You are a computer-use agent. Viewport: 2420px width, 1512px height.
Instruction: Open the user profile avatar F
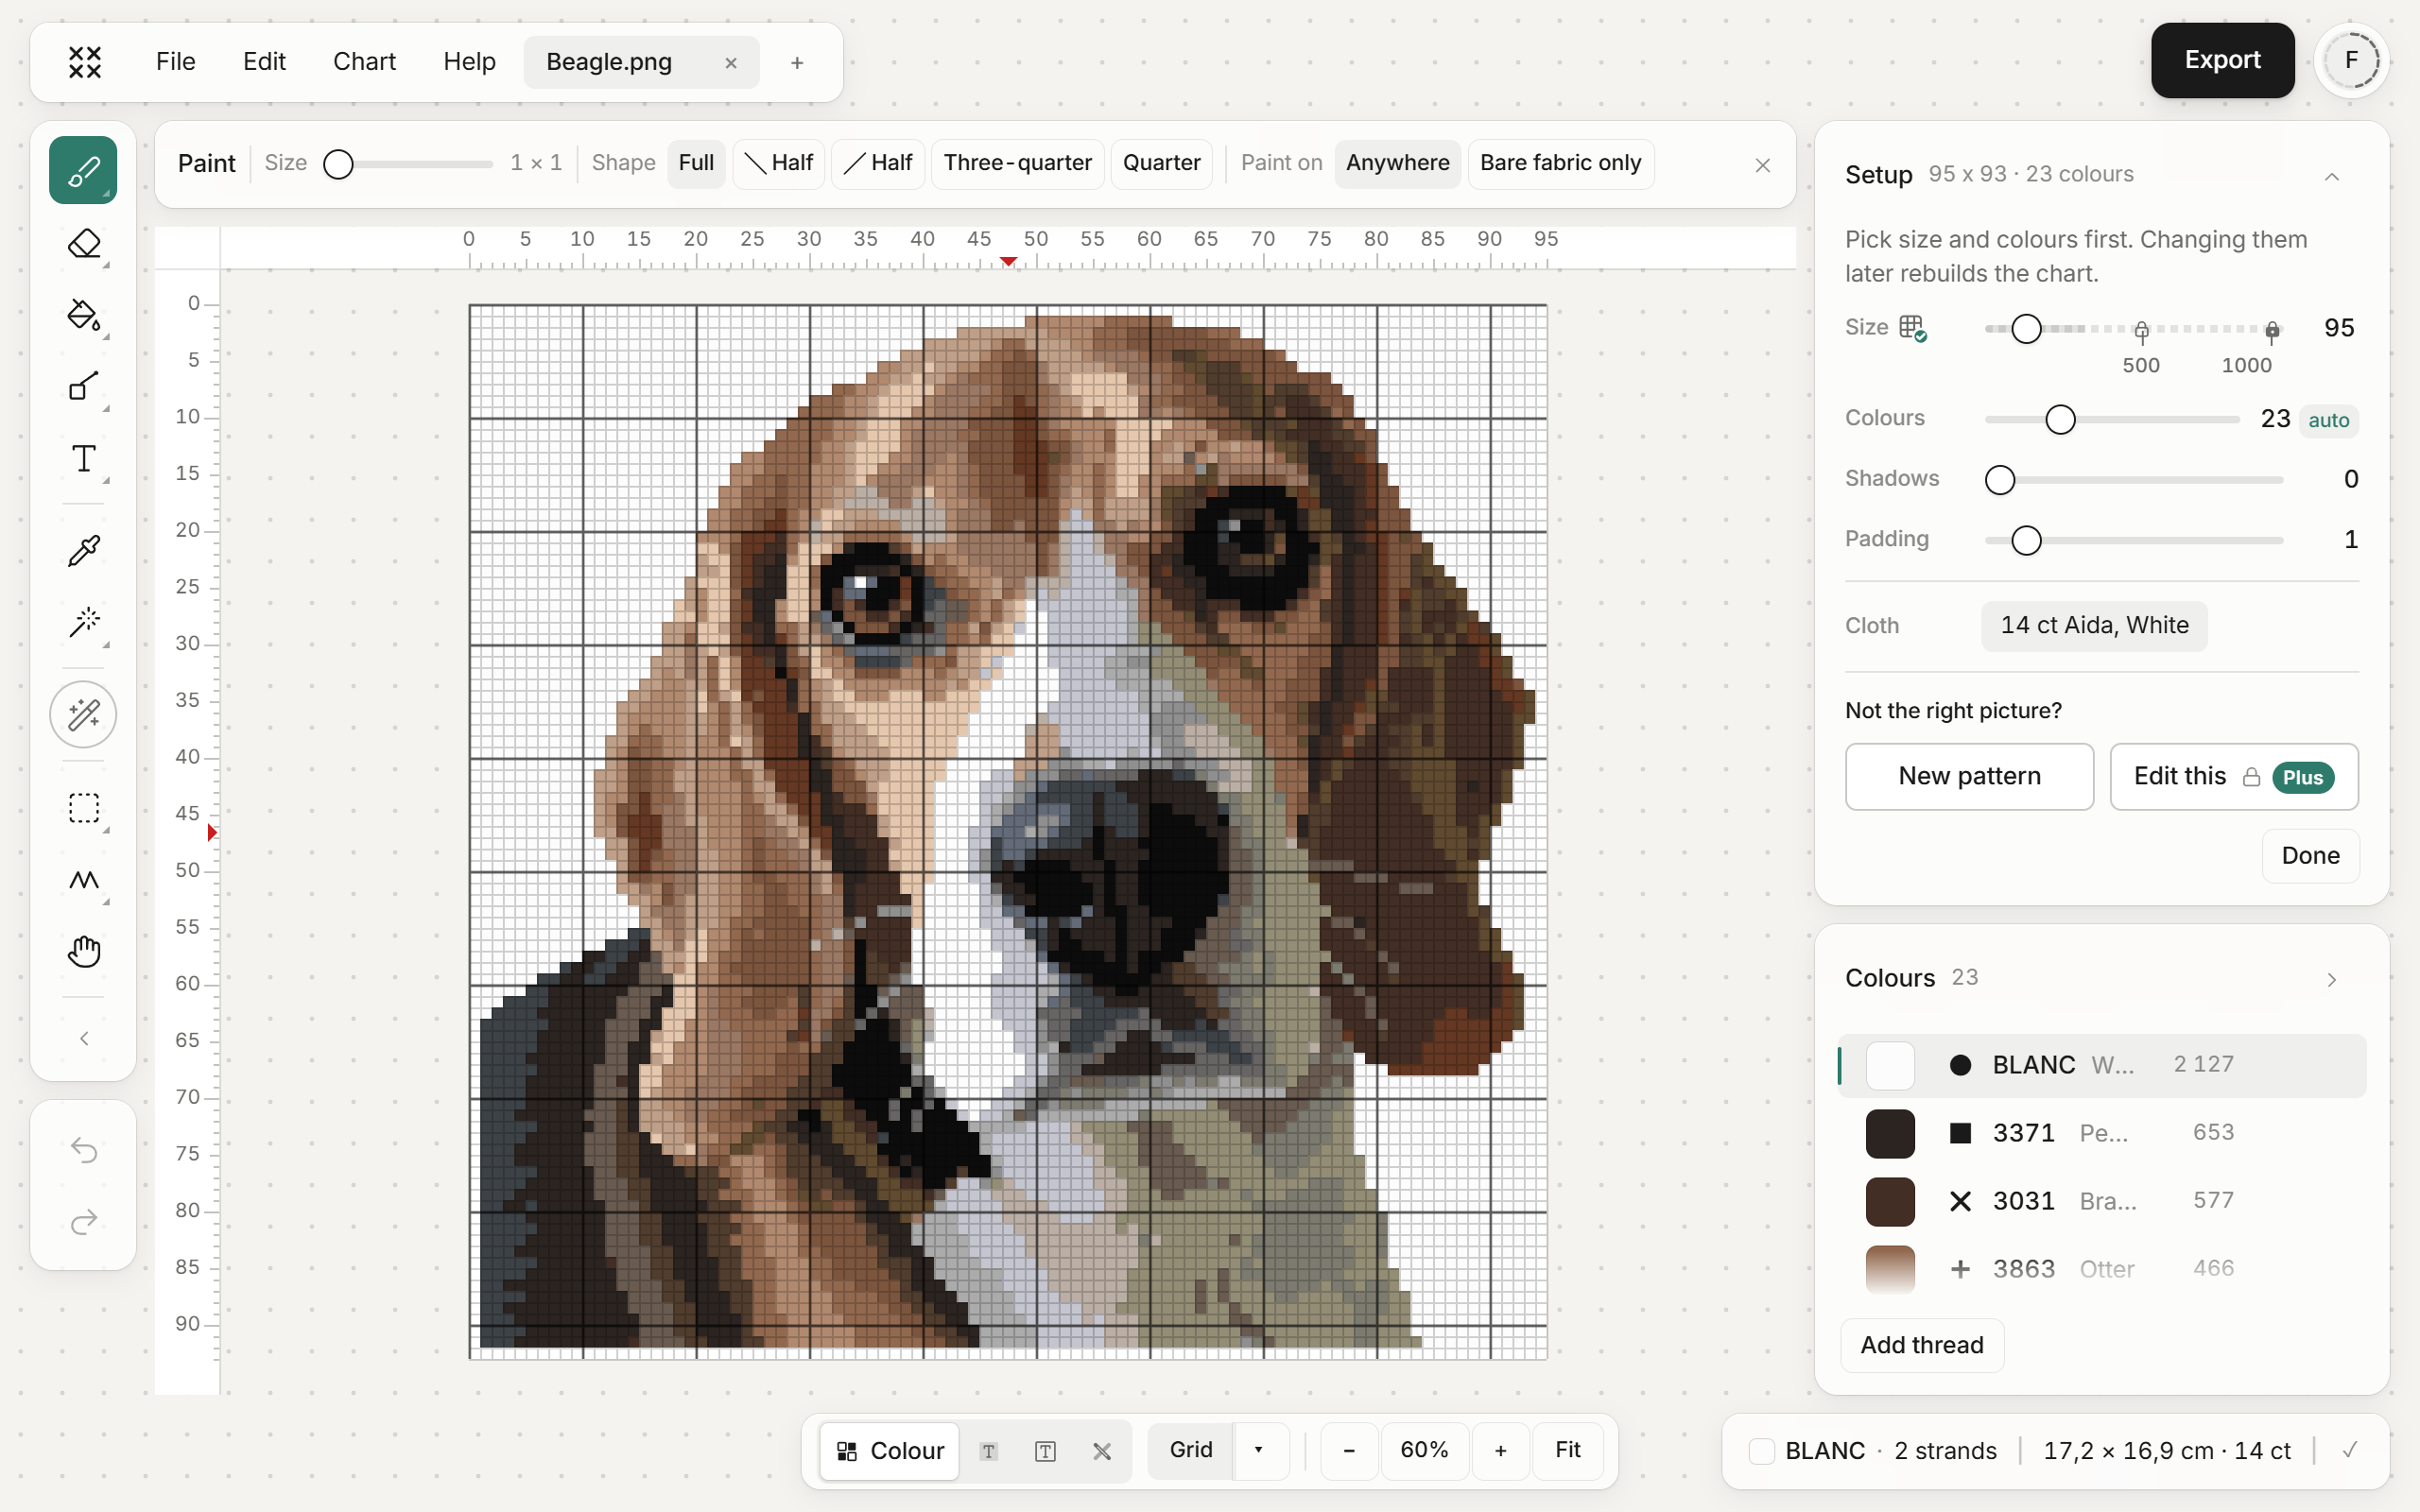point(2352,60)
